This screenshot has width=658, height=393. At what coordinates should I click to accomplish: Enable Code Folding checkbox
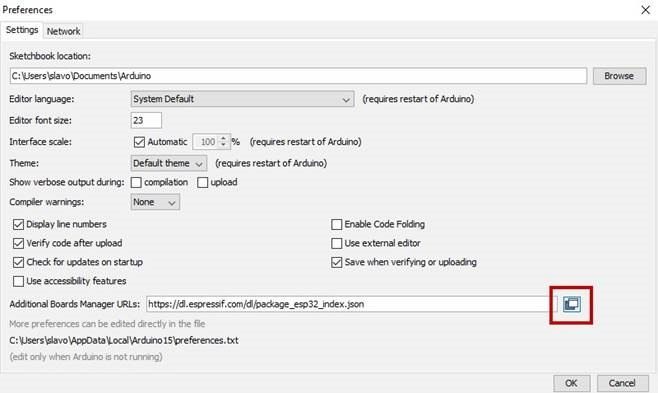337,224
